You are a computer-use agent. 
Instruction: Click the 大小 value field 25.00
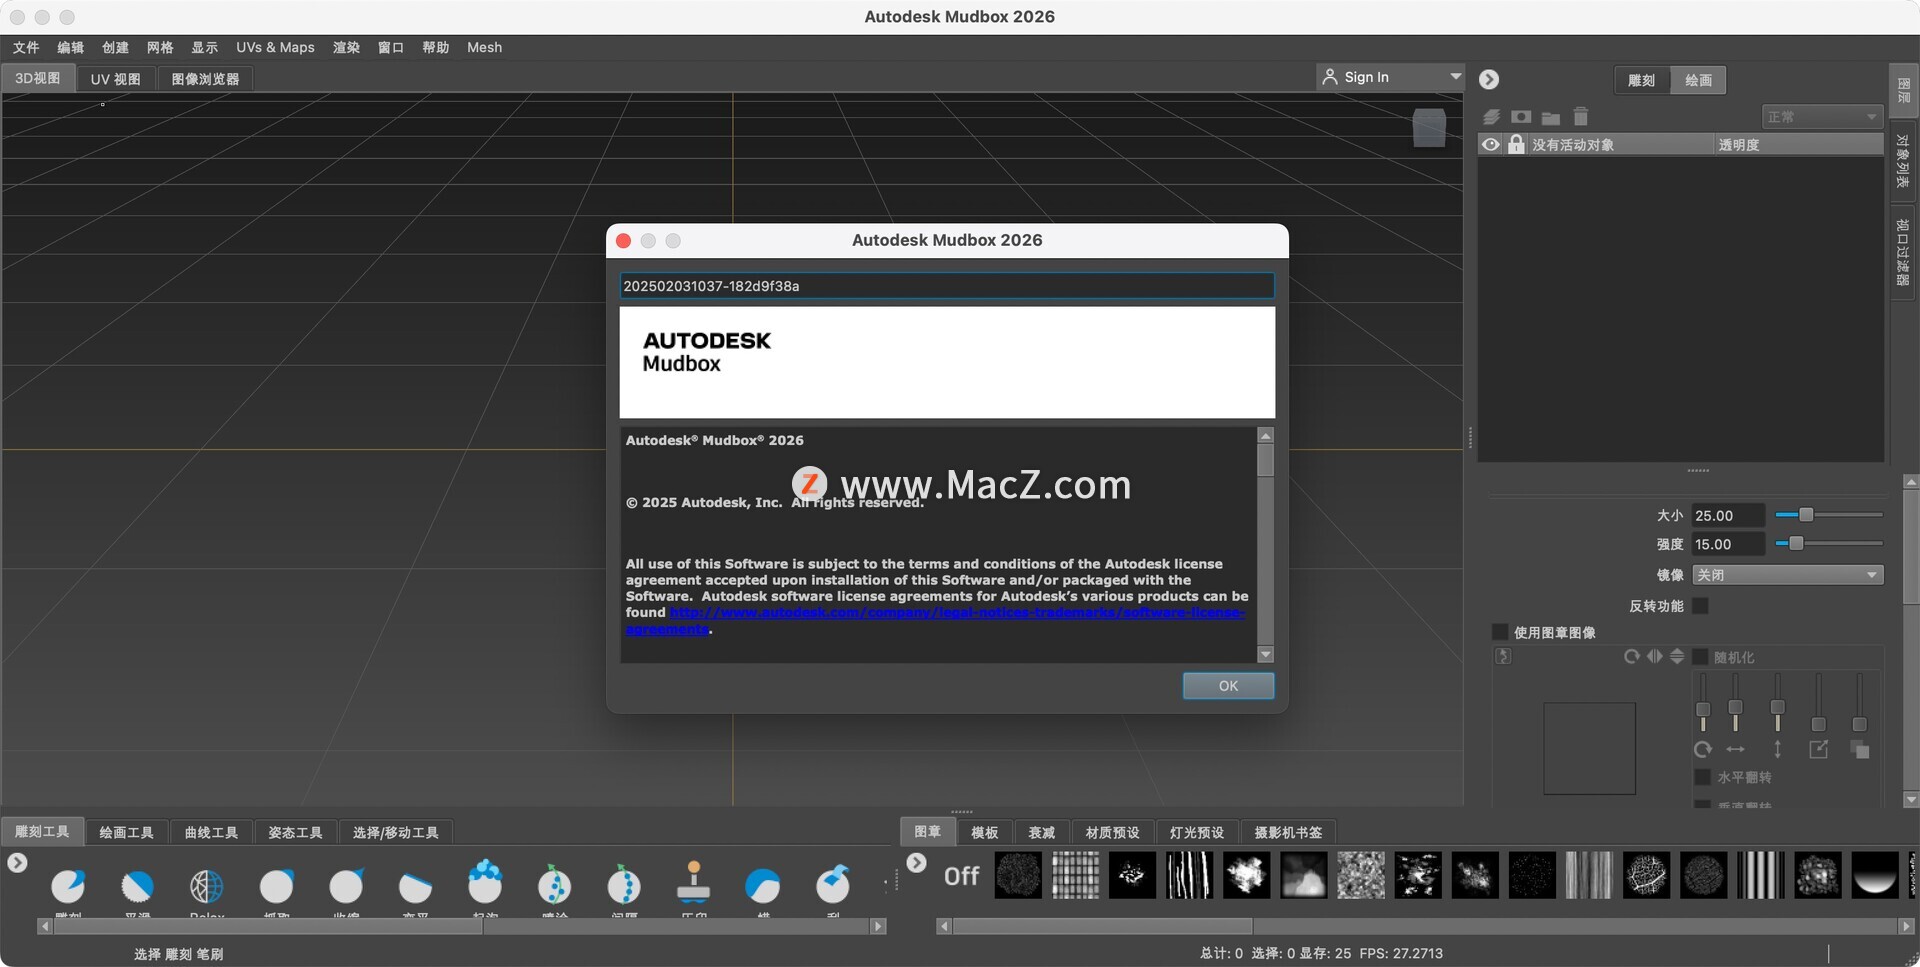click(x=1728, y=516)
